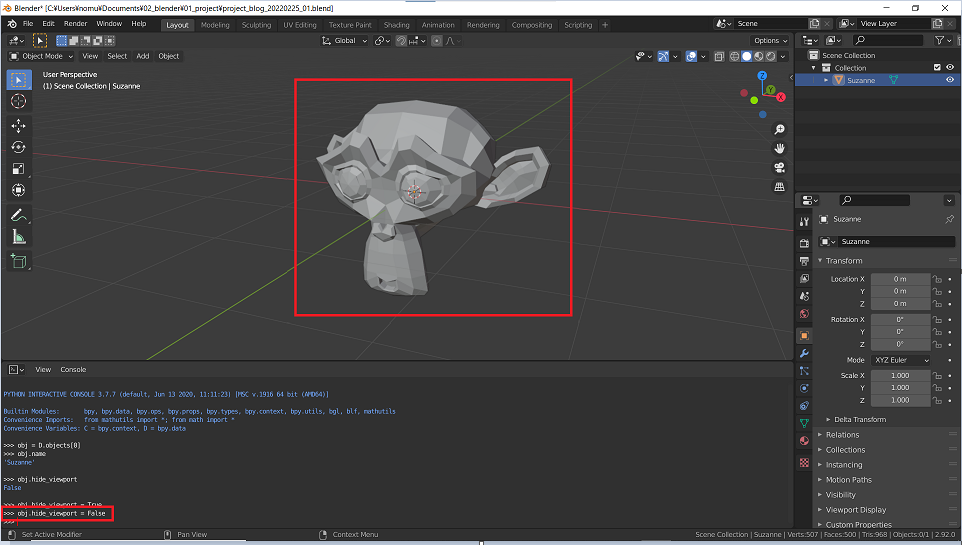The image size is (962, 545).
Task: Click the pan view hand icon
Action: pos(779,149)
